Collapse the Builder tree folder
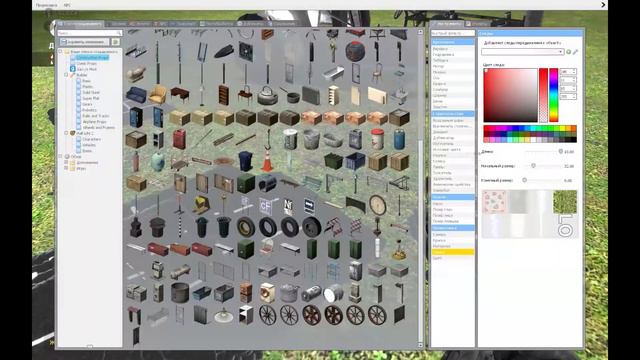This screenshot has width=640, height=360. [66, 75]
